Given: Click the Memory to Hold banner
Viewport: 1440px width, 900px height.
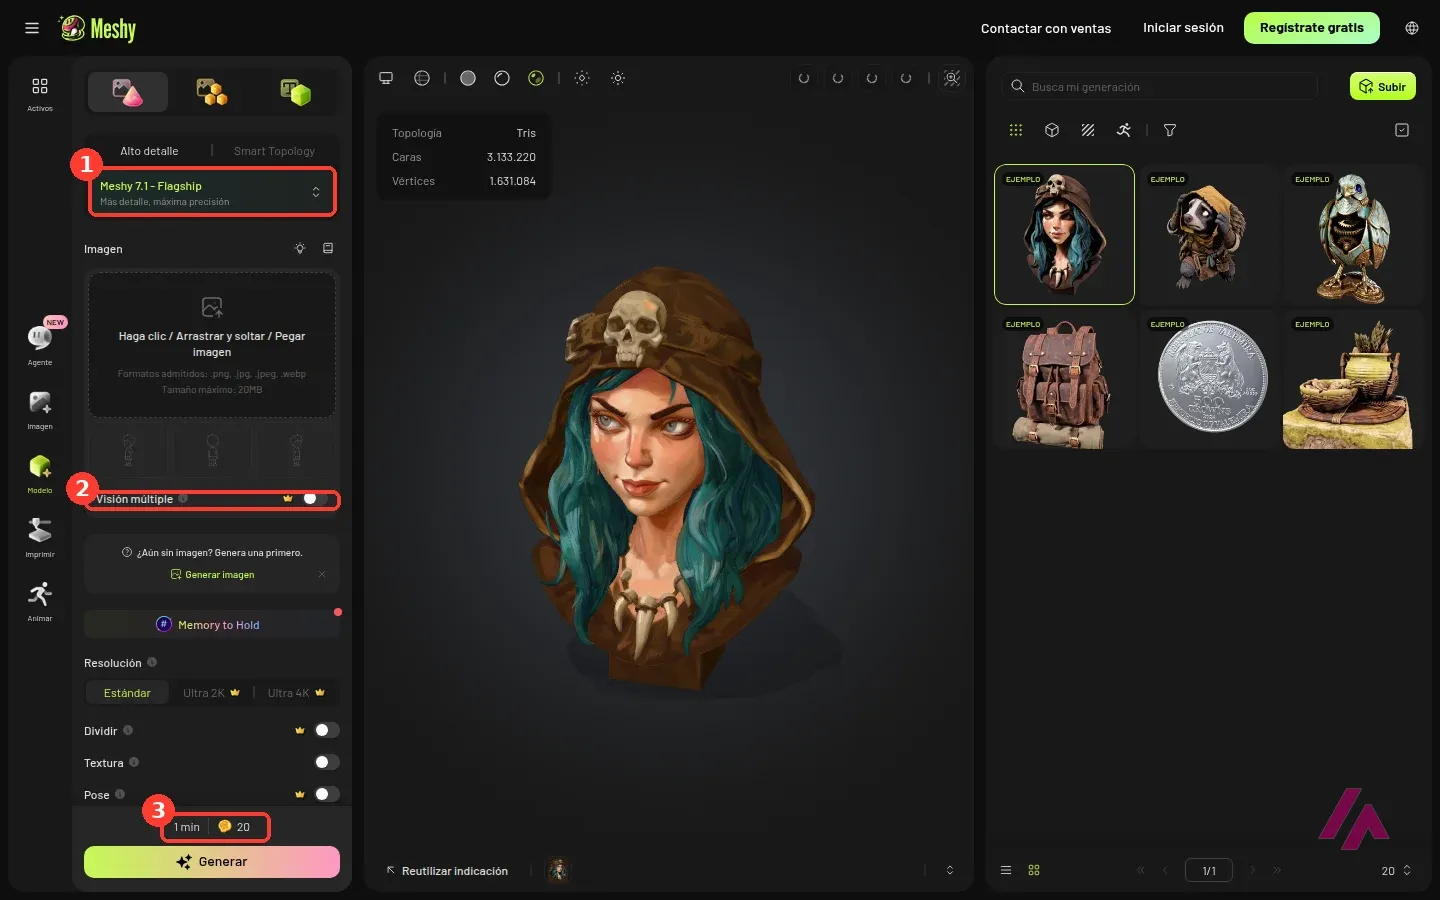Looking at the screenshot, I should [x=212, y=624].
